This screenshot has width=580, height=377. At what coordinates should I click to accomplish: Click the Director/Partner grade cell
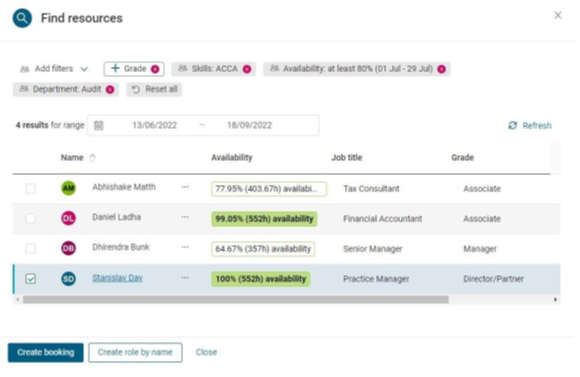point(493,279)
